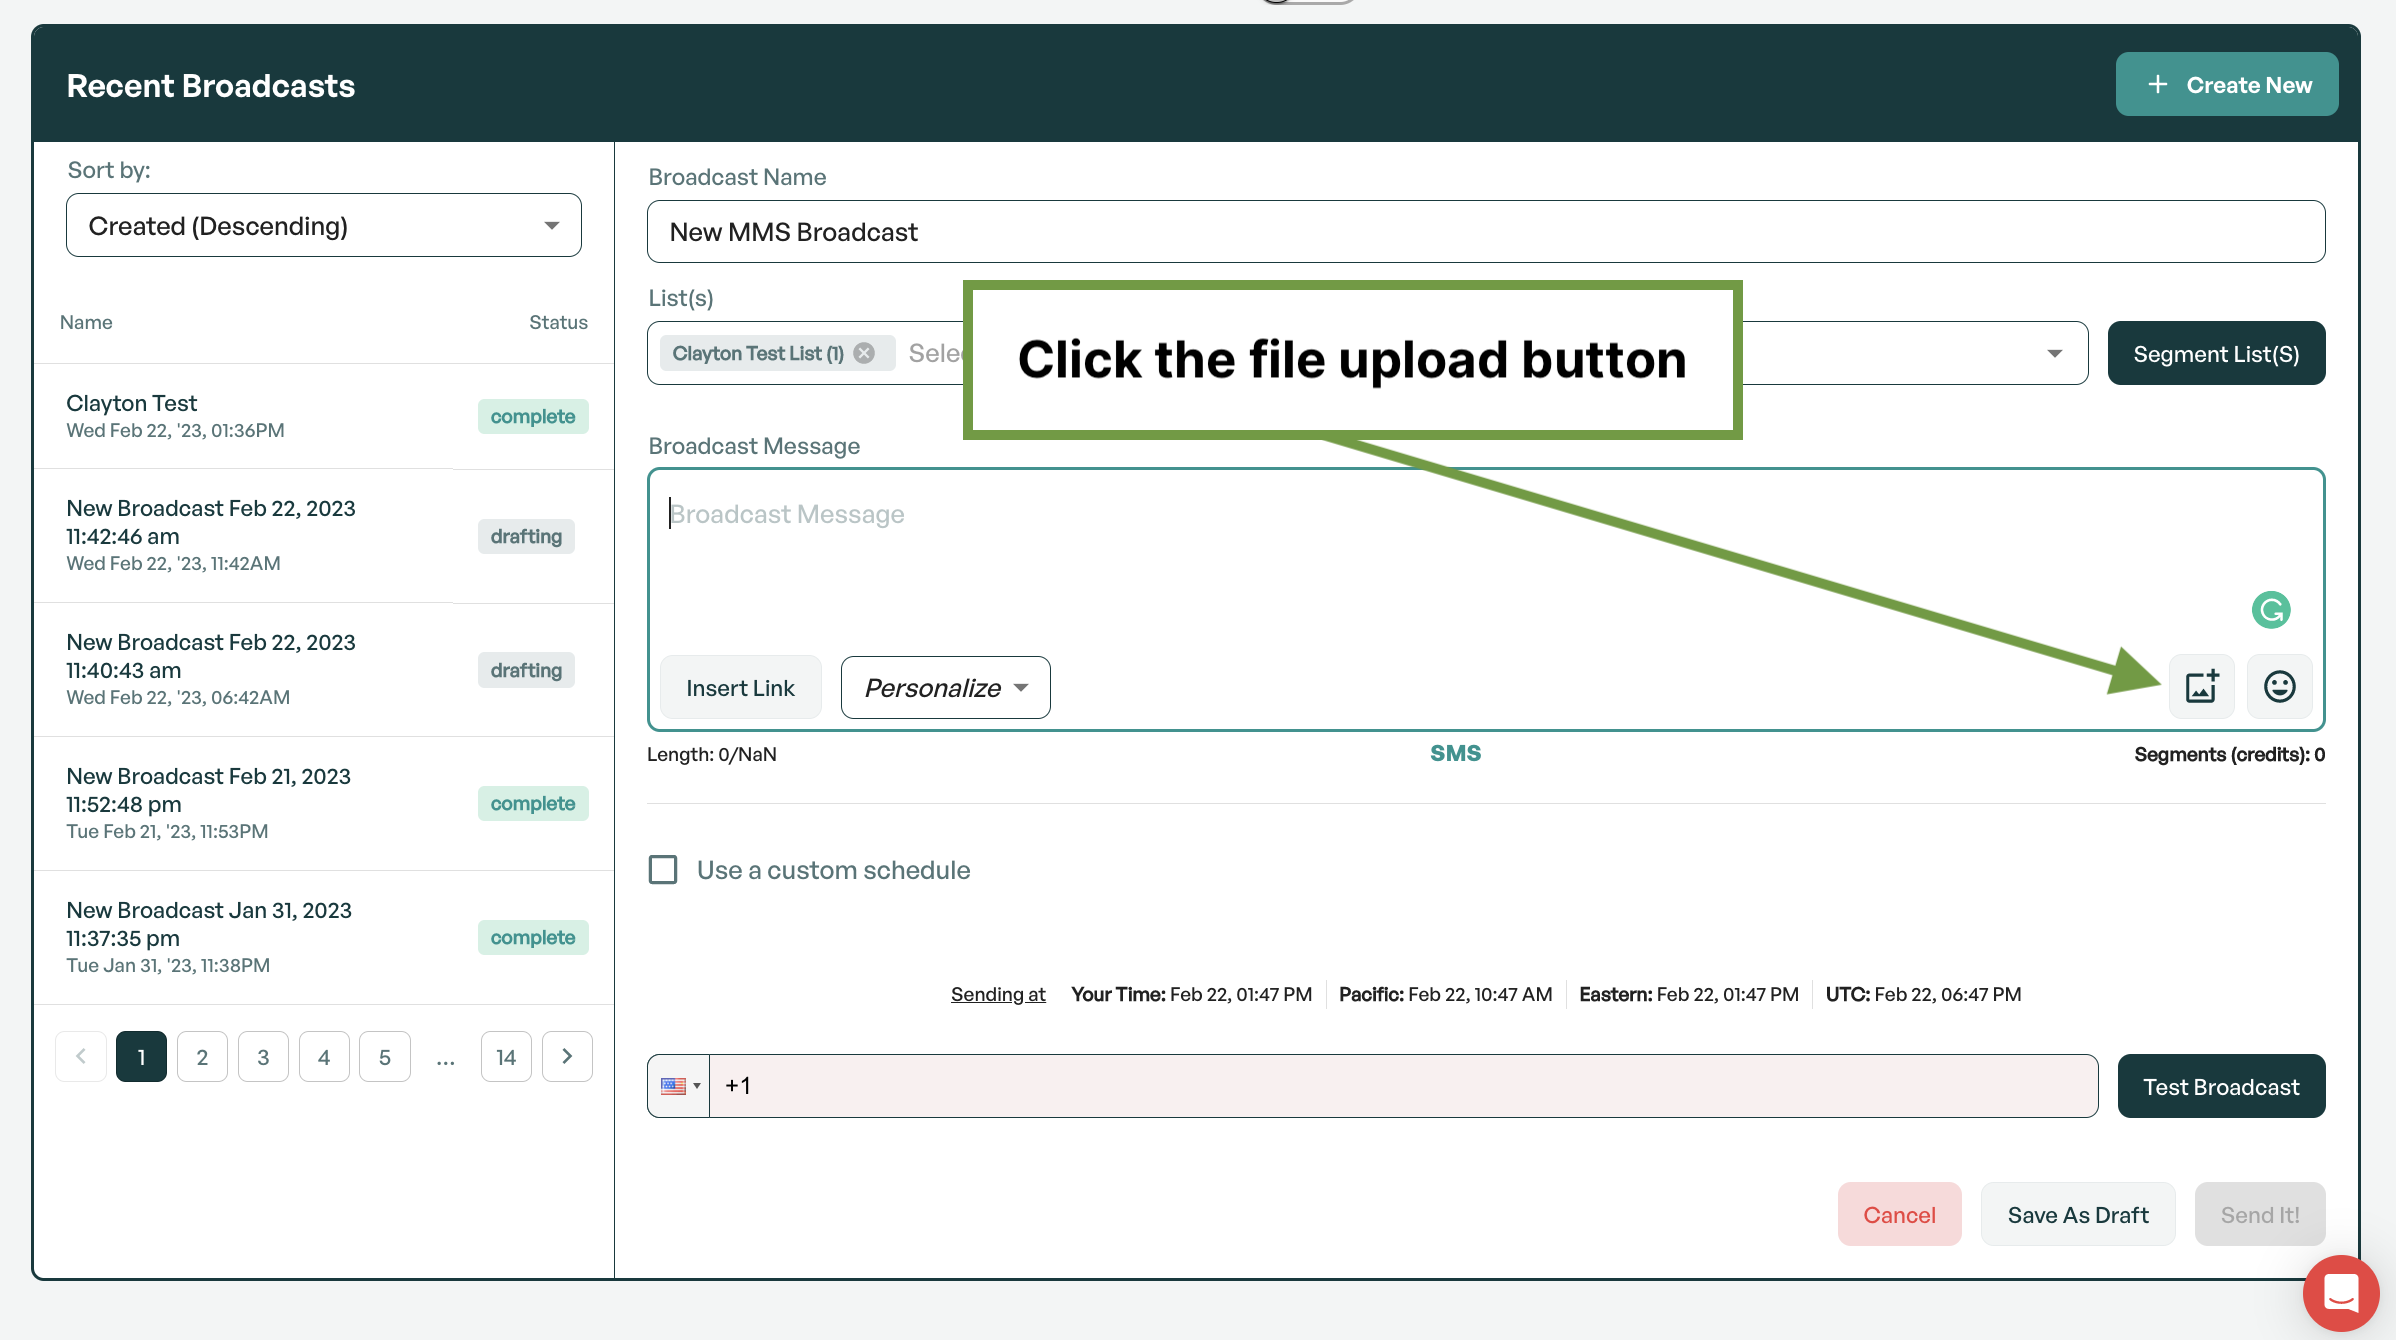Screen dimensions: 2396x1340
Task: Open the Sort by dropdown
Action: pyautogui.click(x=323, y=226)
